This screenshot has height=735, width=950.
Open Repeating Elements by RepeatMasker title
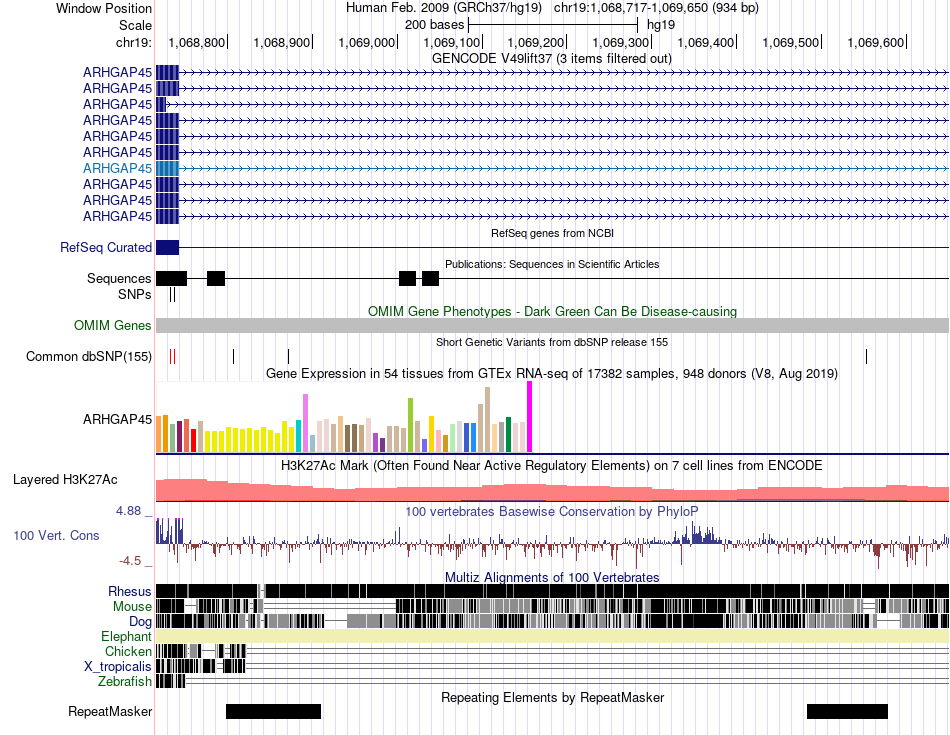point(552,697)
